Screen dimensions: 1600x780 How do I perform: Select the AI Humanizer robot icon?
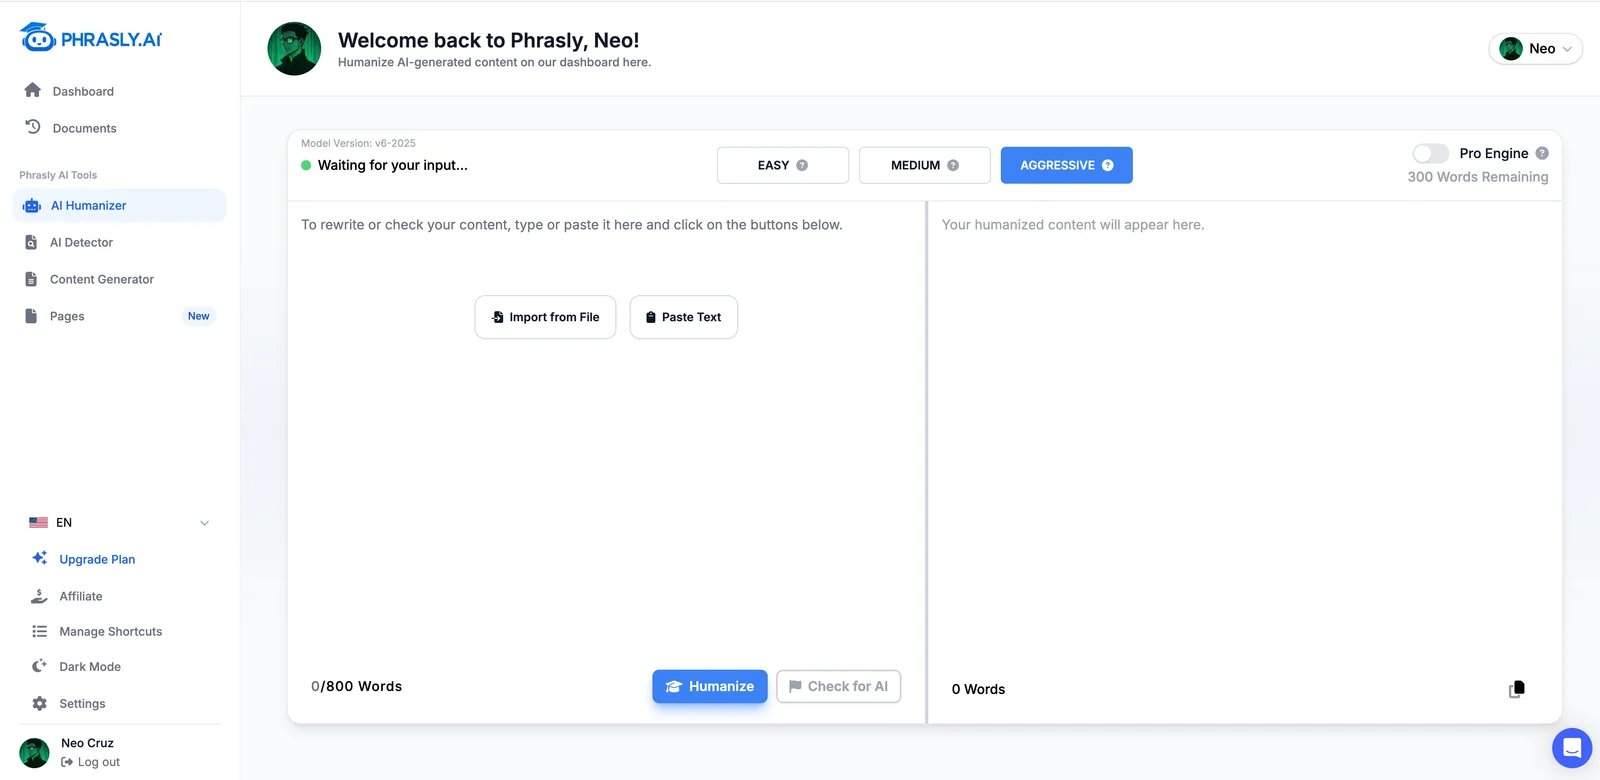[x=32, y=206]
